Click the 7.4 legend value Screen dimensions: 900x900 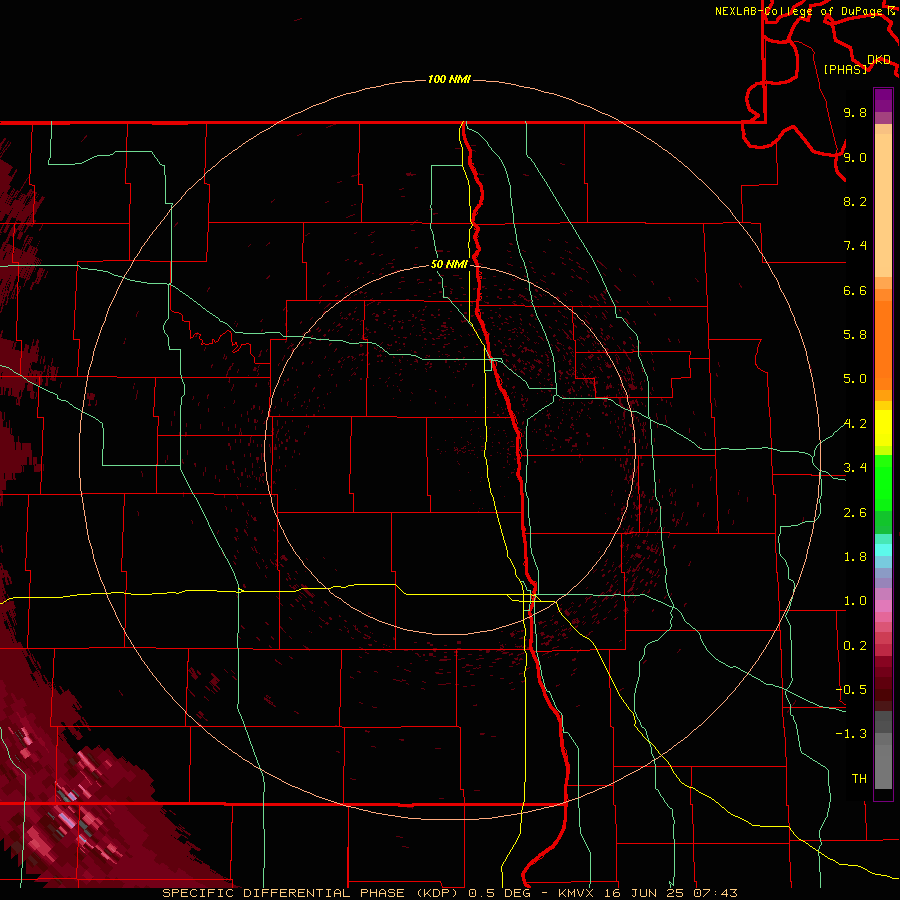(x=855, y=246)
